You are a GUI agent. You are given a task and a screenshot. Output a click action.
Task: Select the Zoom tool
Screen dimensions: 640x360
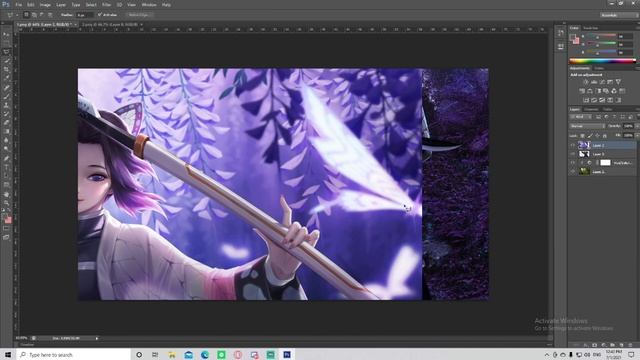[x=6, y=203]
